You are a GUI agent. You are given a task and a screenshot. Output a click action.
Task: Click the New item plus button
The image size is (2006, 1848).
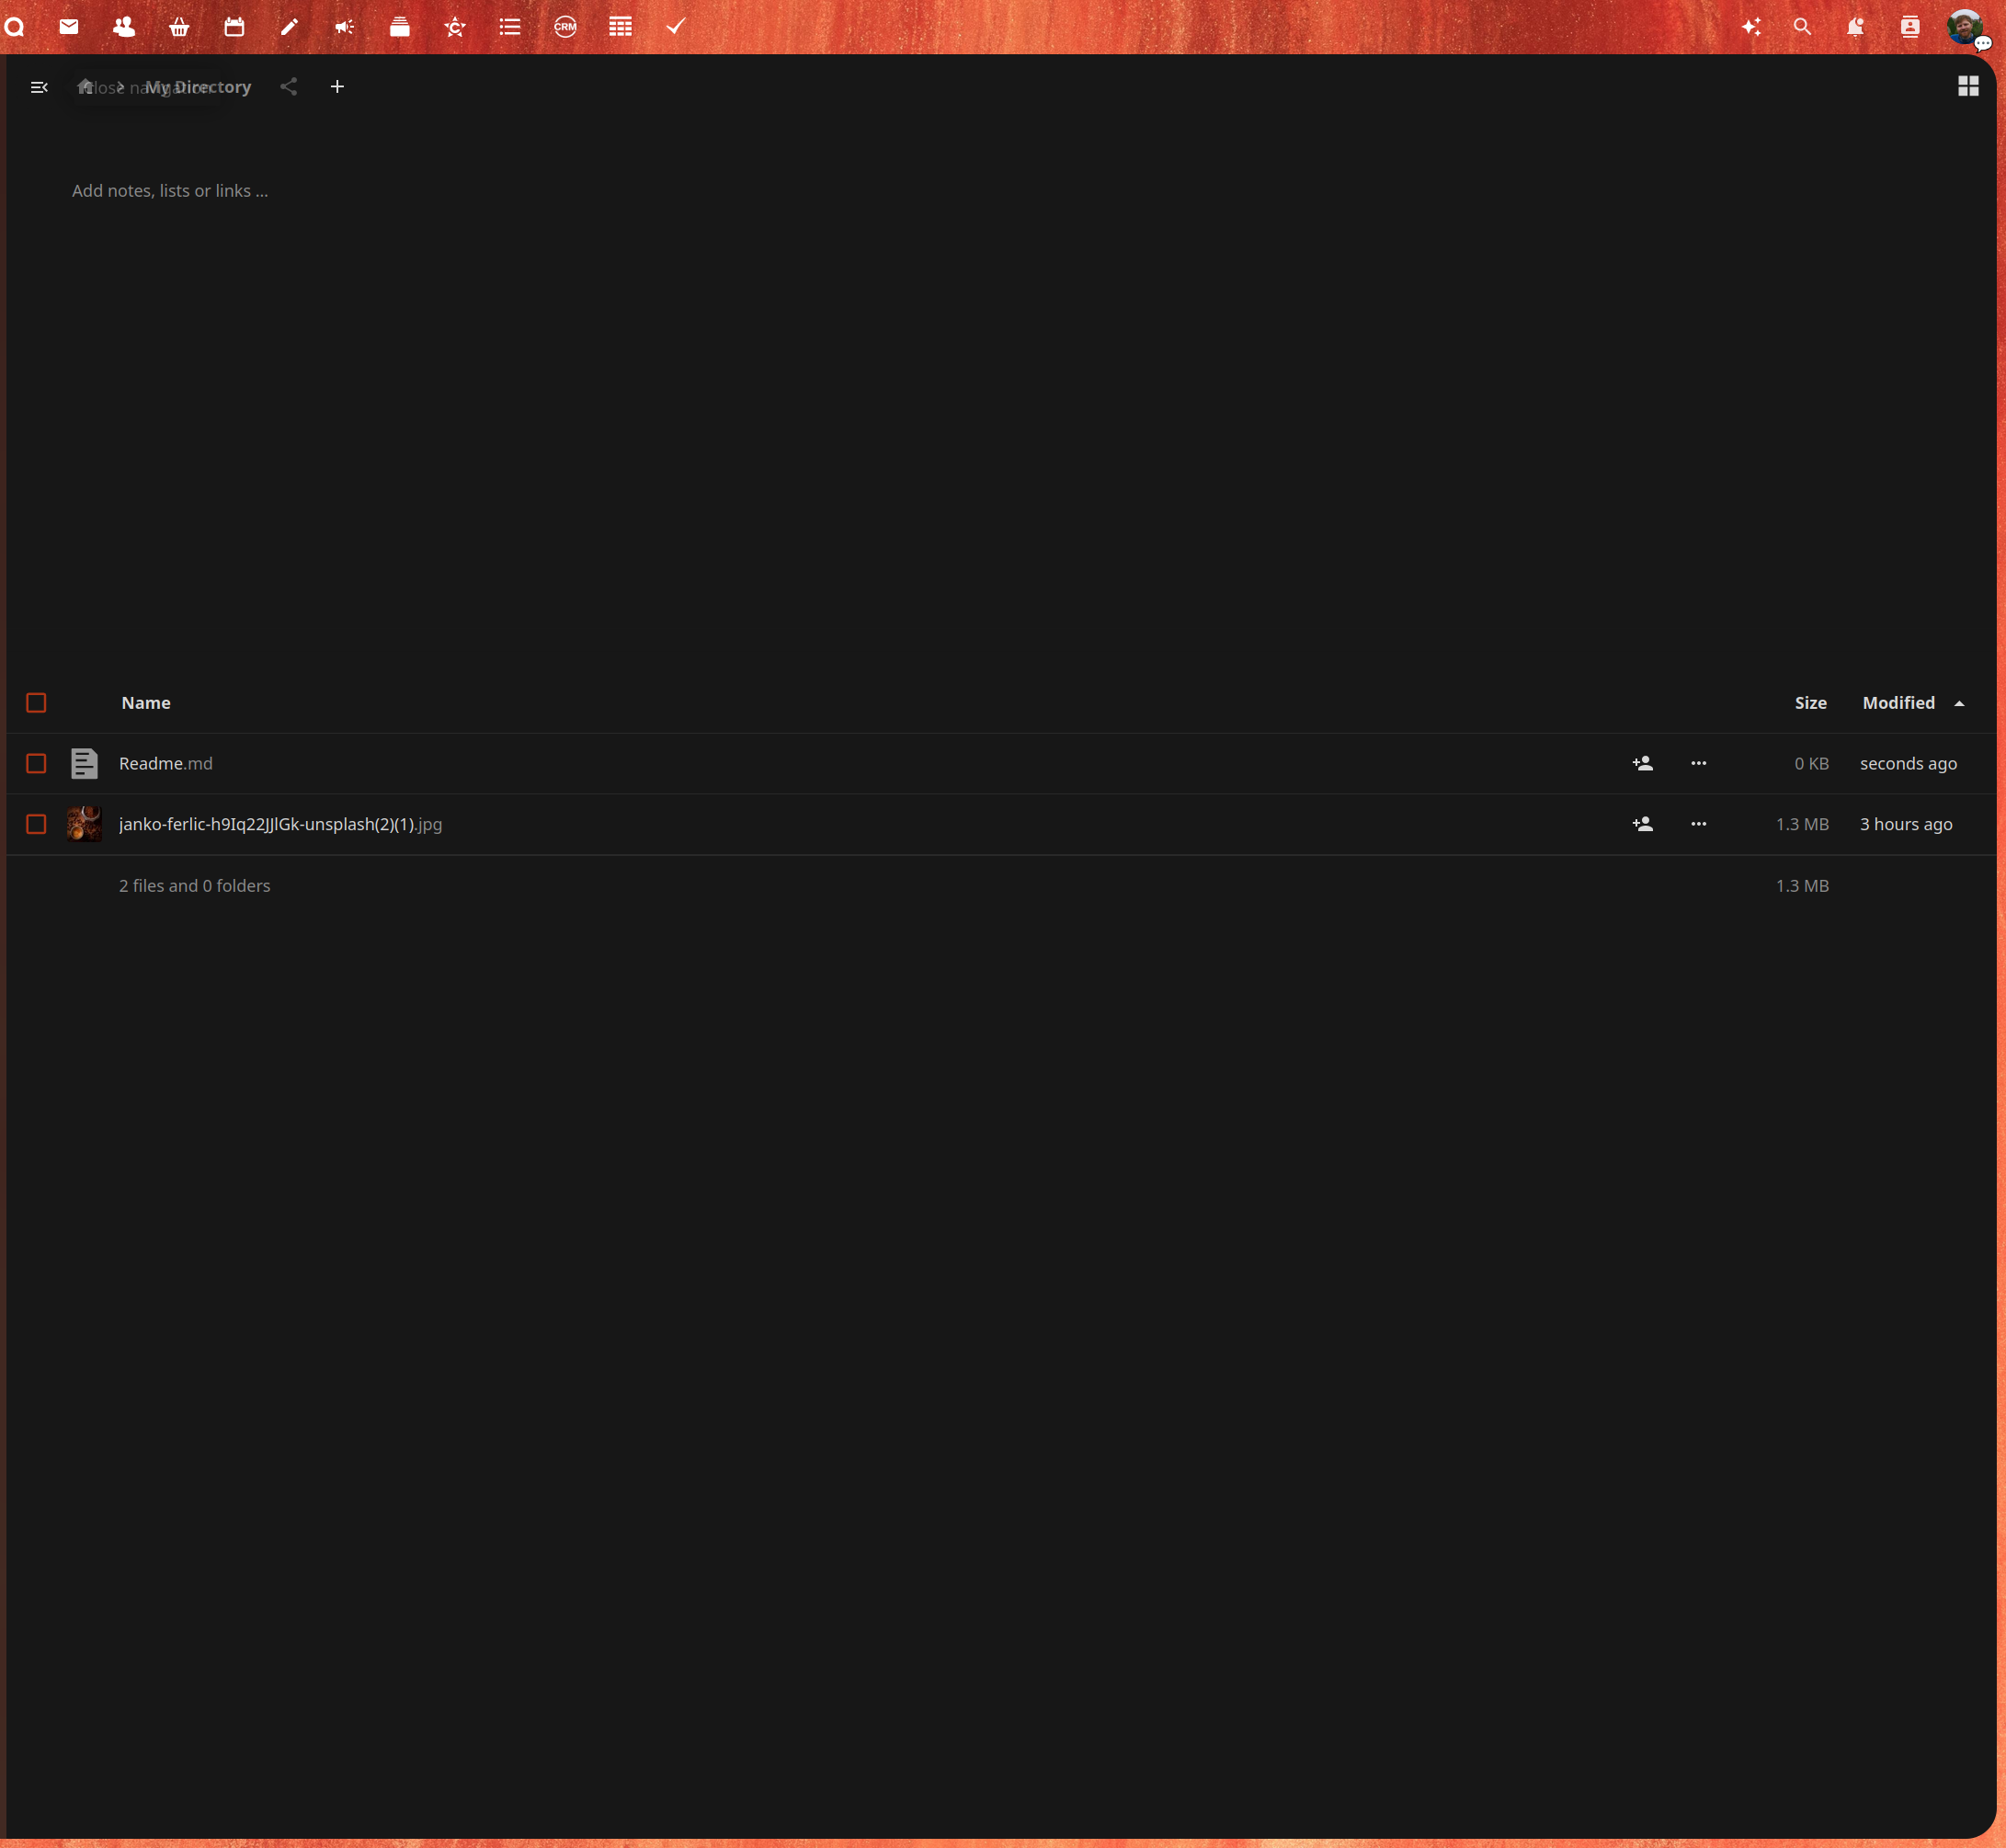[x=337, y=87]
